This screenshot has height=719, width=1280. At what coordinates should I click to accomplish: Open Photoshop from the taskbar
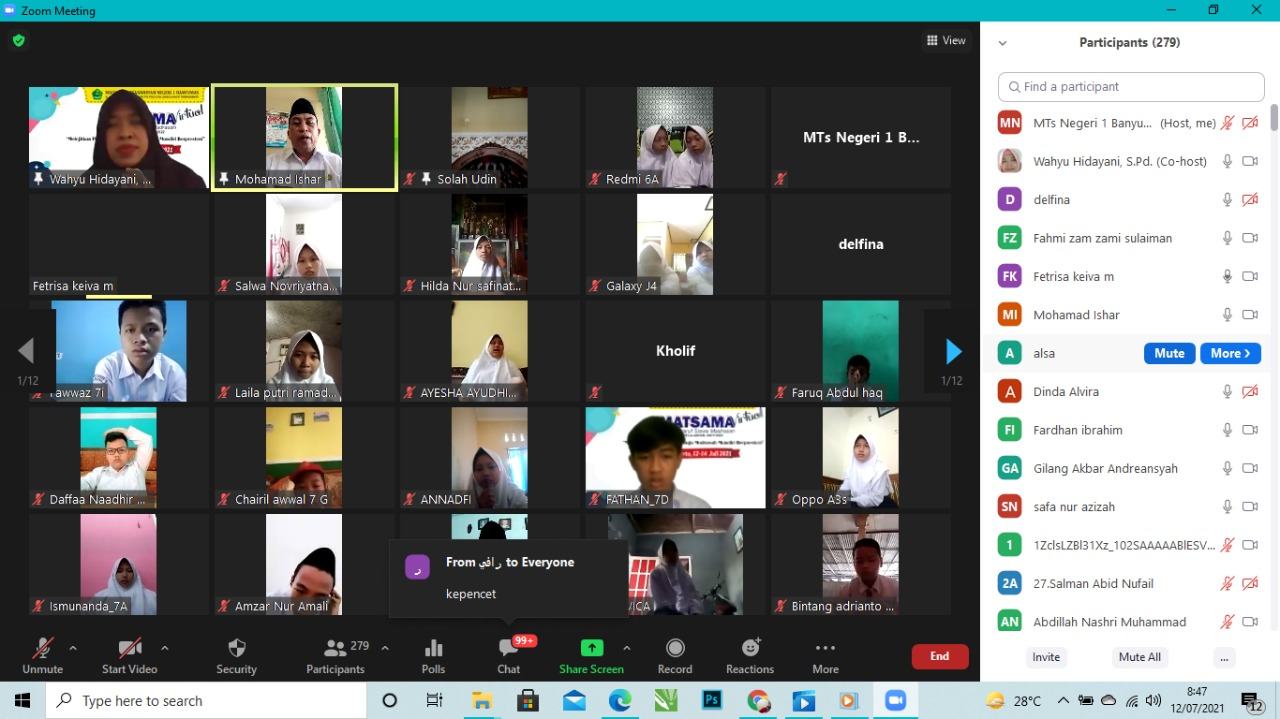click(x=713, y=701)
